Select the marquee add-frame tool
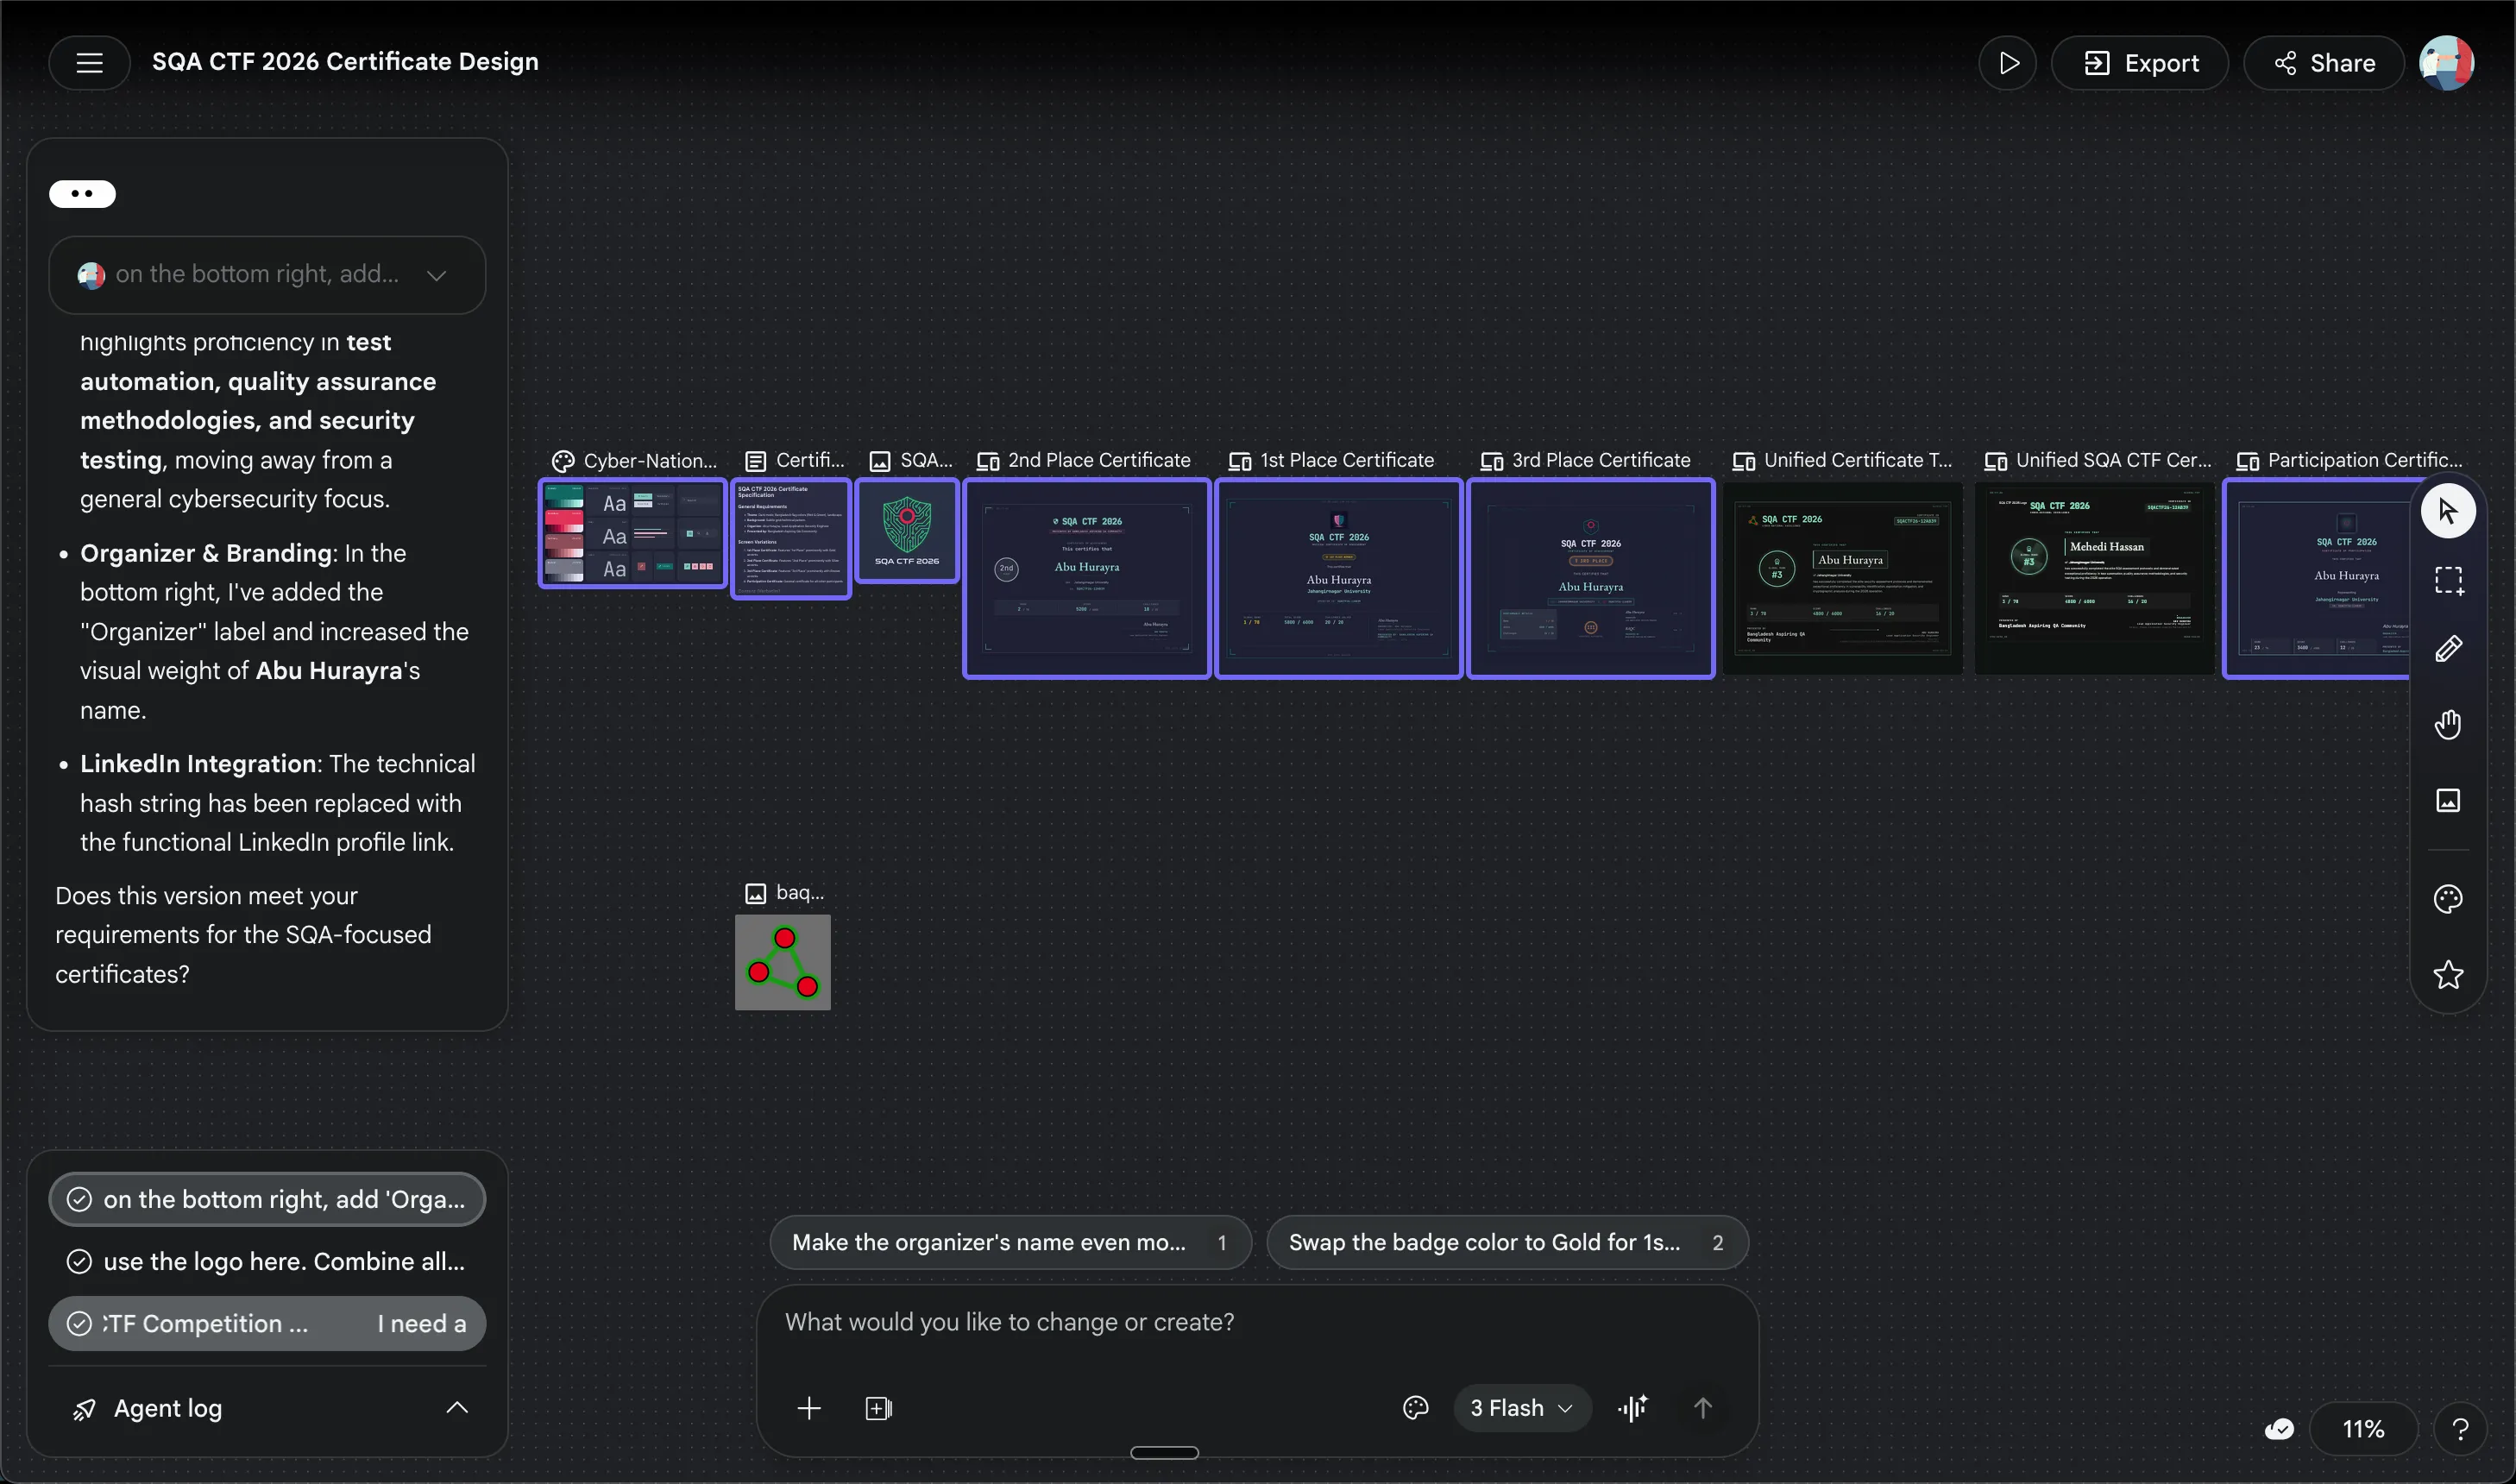Image resolution: width=2516 pixels, height=1484 pixels. click(x=2448, y=581)
